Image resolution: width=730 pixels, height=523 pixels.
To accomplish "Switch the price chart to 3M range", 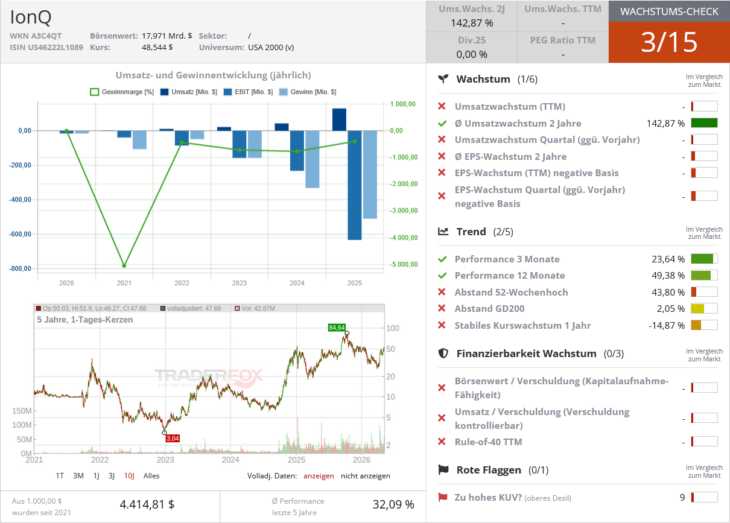I will click(78, 475).
